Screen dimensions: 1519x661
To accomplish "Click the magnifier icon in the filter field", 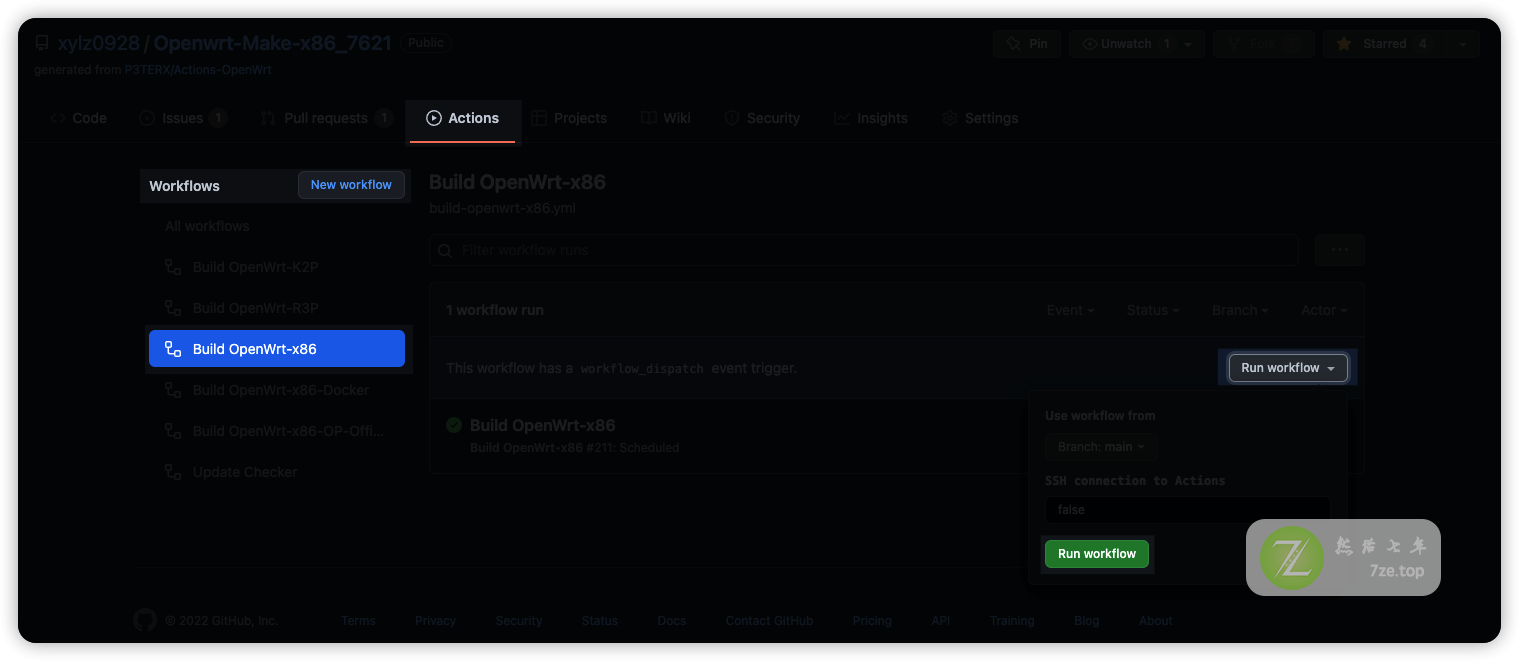I will (x=445, y=250).
